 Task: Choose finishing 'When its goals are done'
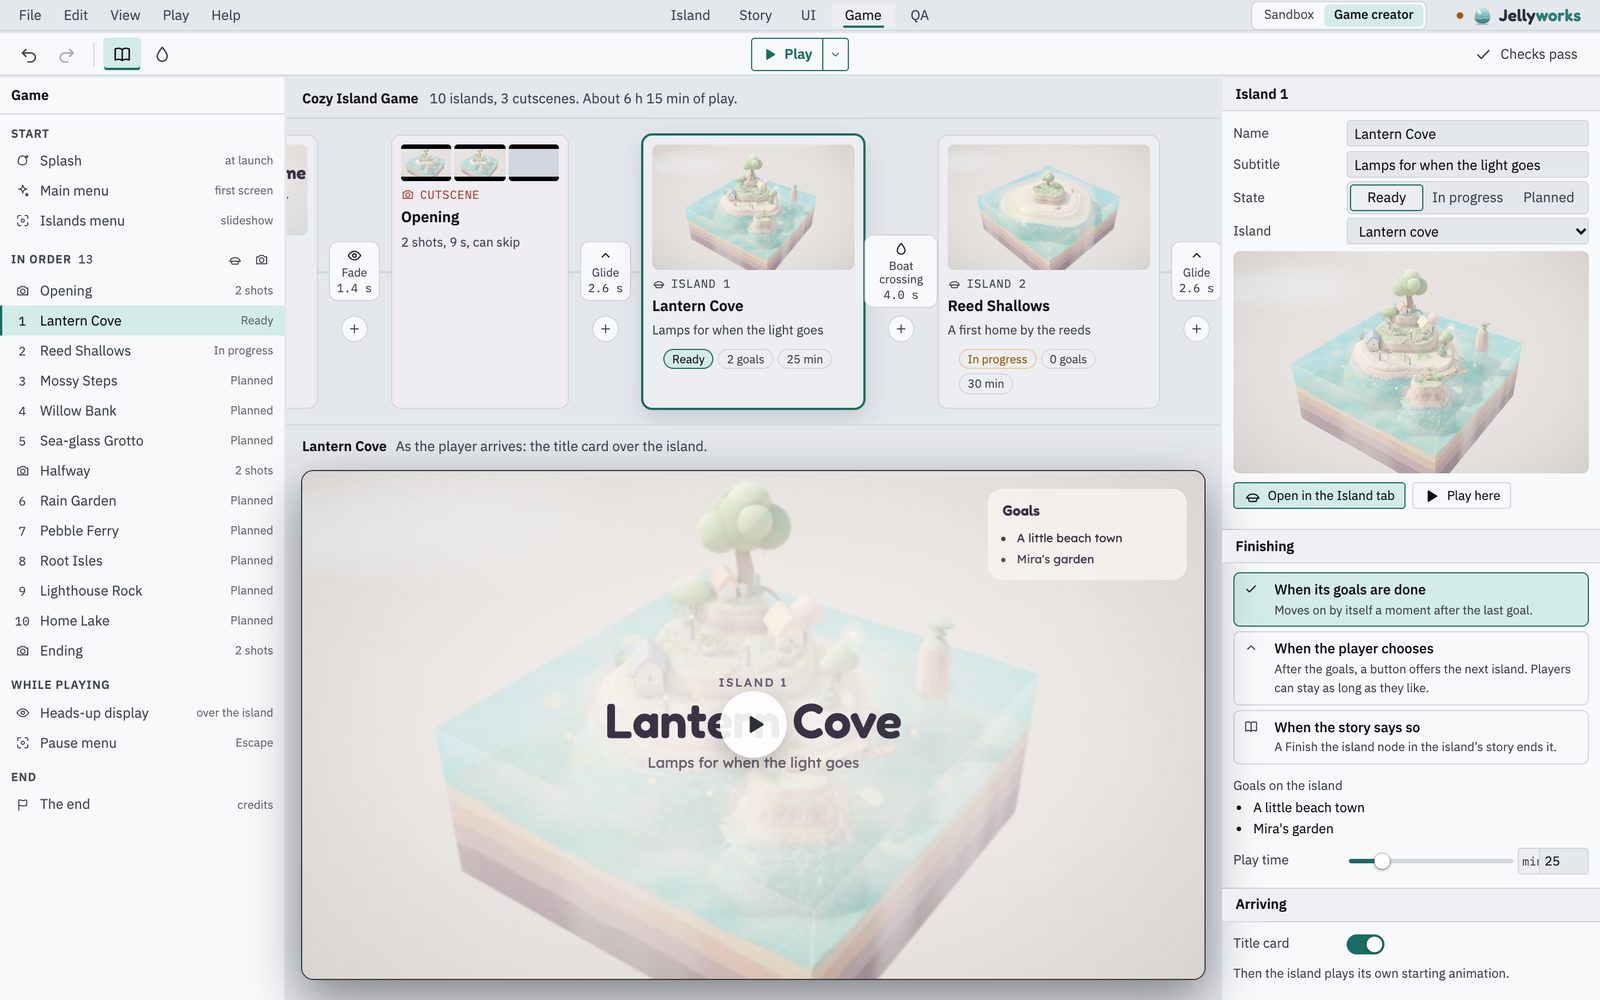click(x=1410, y=599)
